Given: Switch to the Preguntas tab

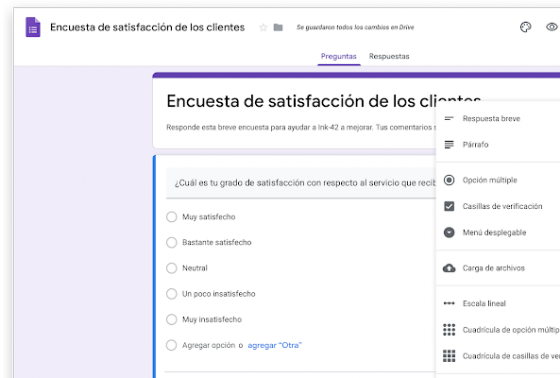Looking at the screenshot, I should (x=339, y=56).
